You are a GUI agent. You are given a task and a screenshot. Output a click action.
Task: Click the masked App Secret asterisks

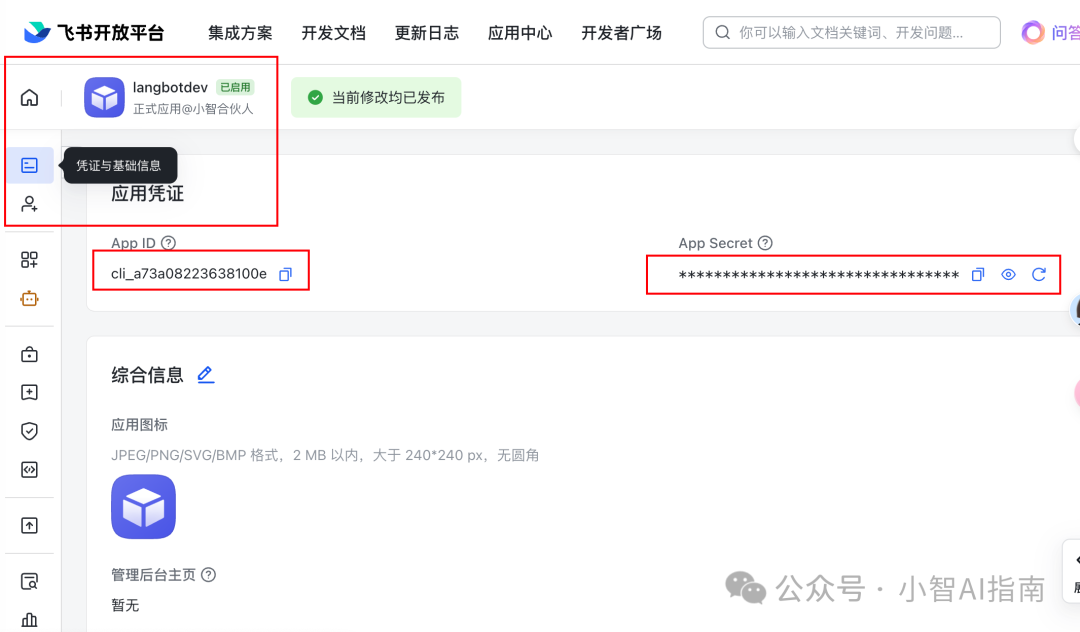point(818,275)
